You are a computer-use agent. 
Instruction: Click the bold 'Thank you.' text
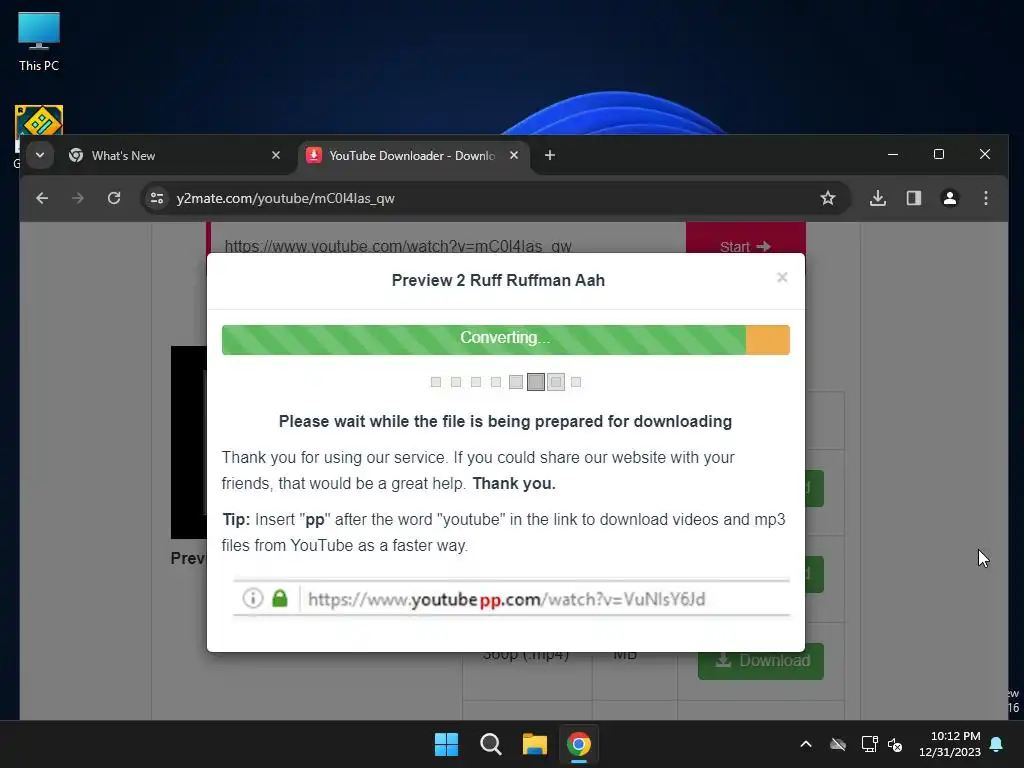point(514,484)
